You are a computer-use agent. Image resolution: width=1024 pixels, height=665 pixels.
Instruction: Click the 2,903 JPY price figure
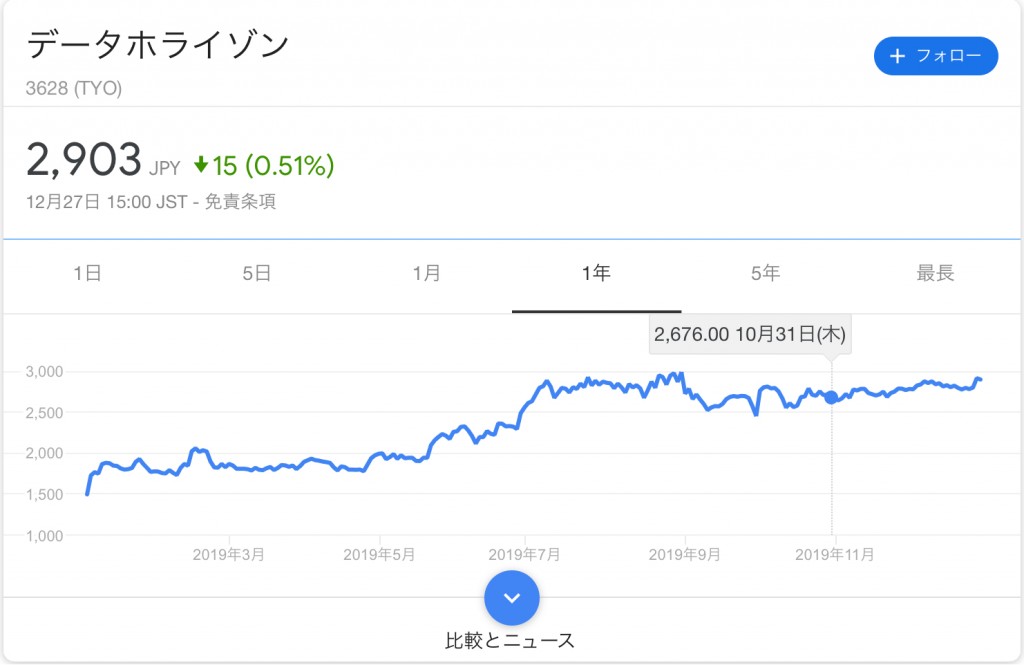coord(103,161)
